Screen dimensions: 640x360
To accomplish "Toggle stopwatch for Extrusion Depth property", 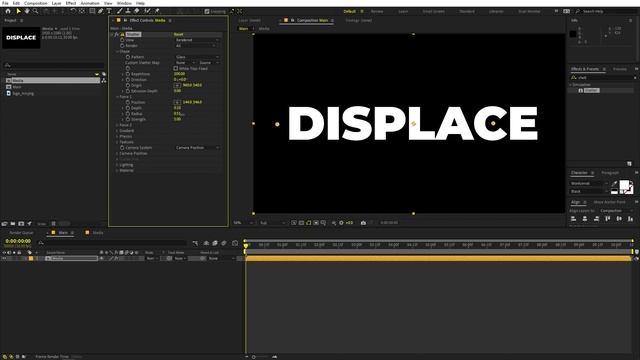I will tap(128, 91).
